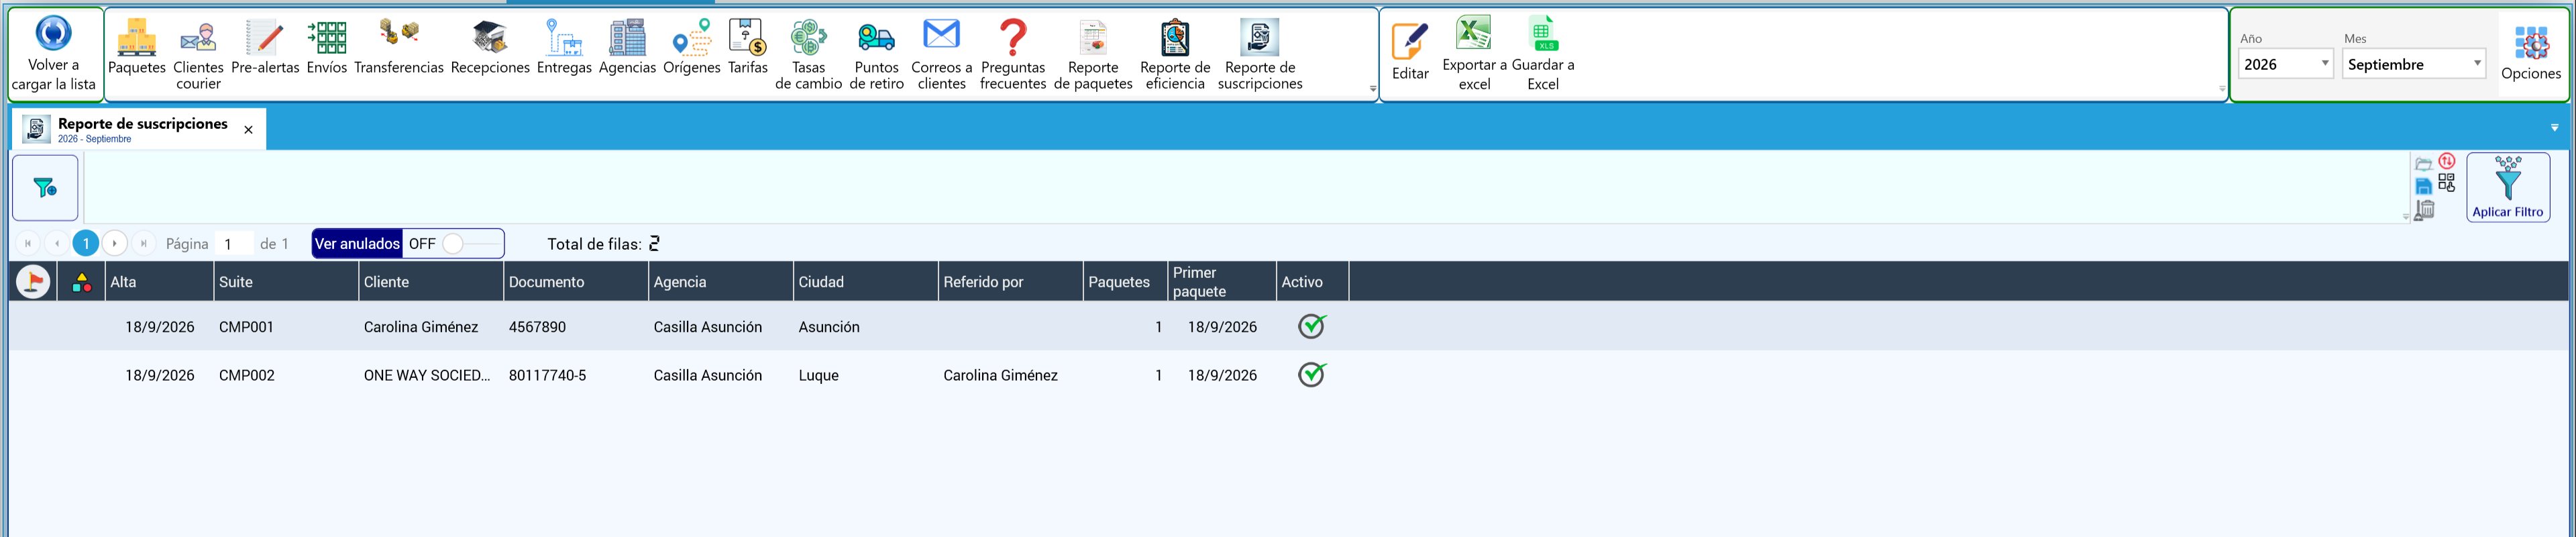Open Clientes courier section

198,55
